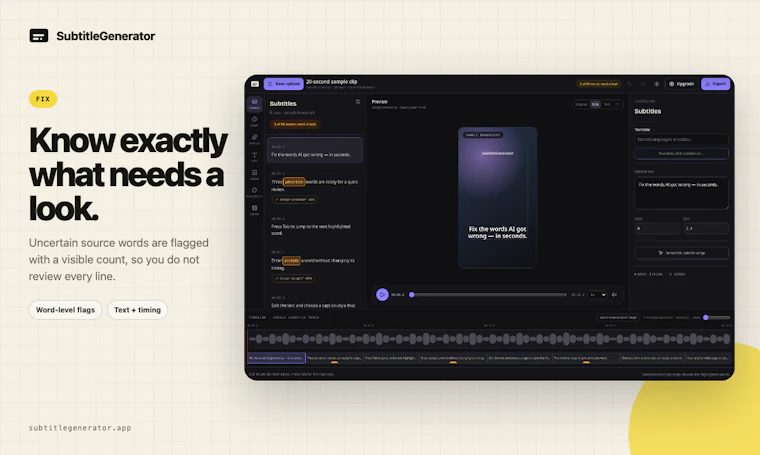Viewport: 760px width, 455px height.
Task: Click the Start time input field
Action: 657,228
